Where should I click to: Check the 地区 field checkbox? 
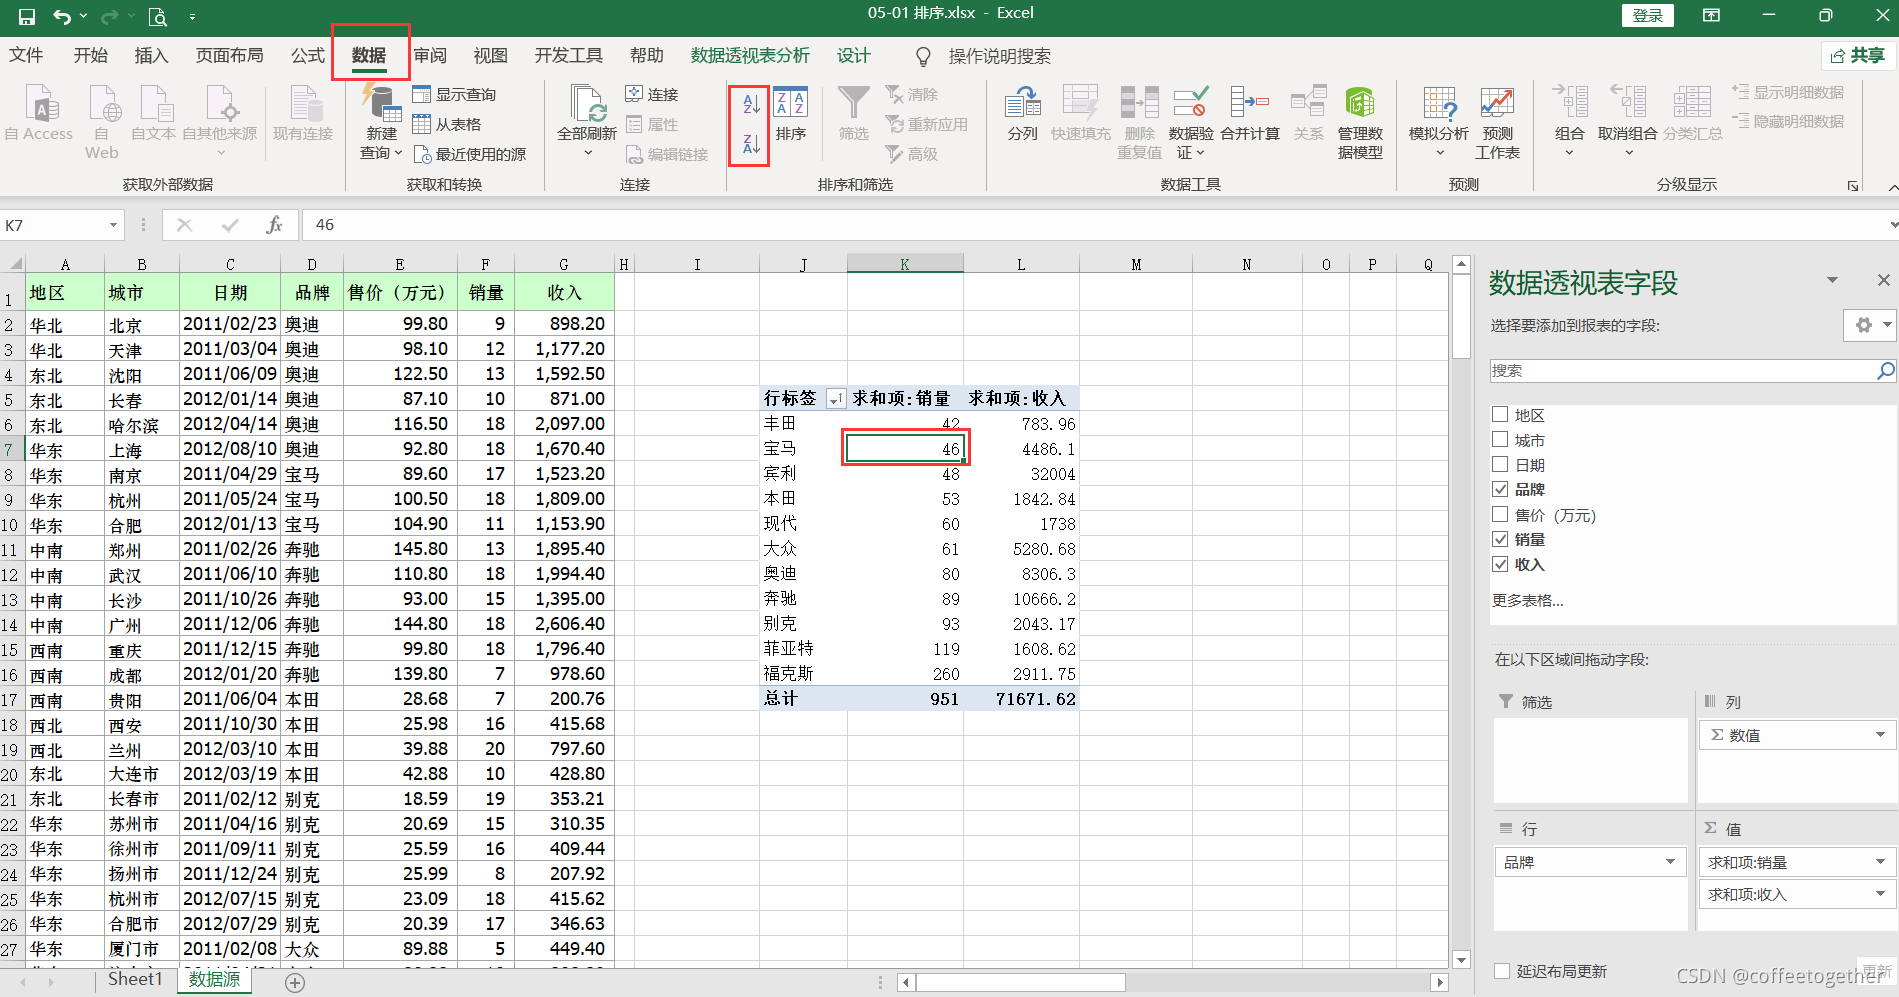(x=1500, y=414)
